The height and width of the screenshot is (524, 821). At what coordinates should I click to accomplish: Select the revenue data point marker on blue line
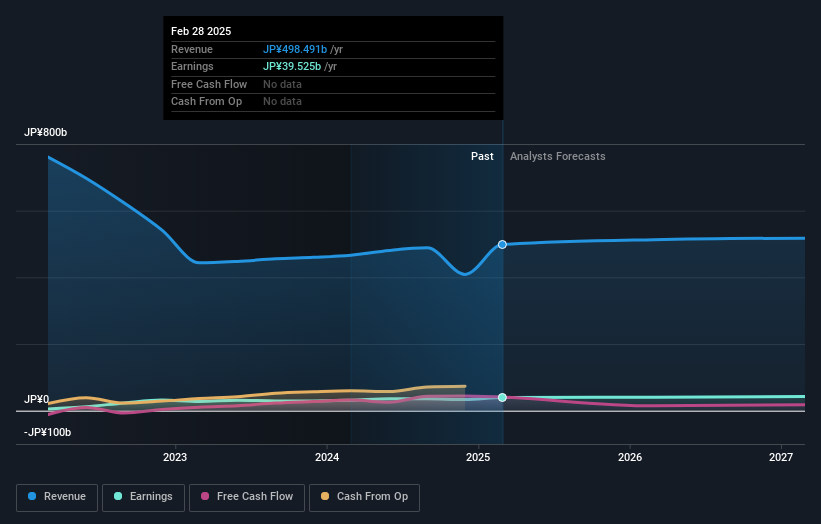[502, 244]
